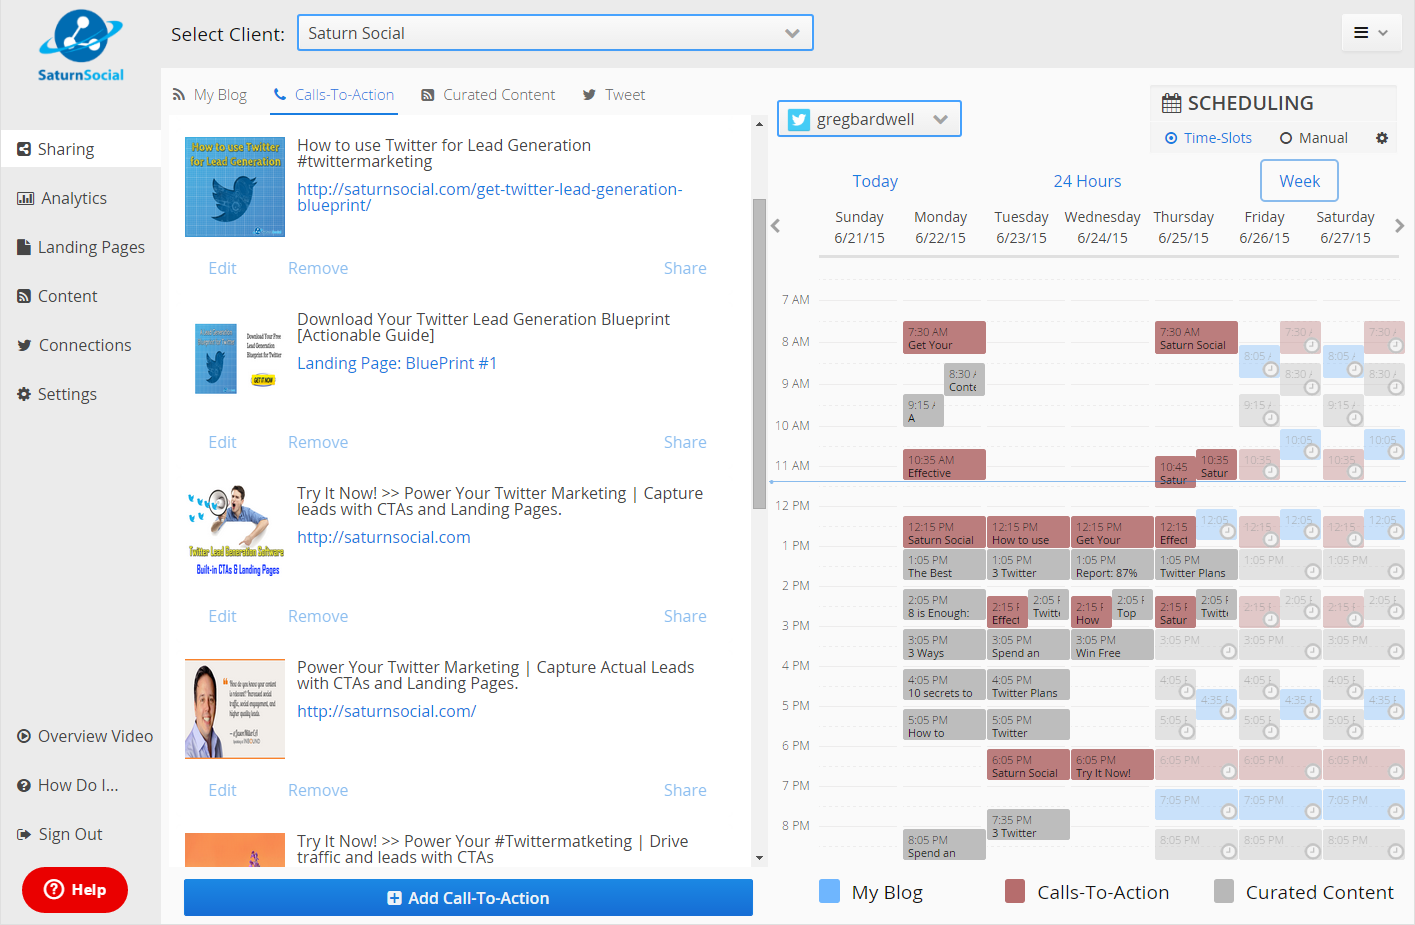Open scheduling settings gear icon
The width and height of the screenshot is (1415, 925).
point(1382,138)
